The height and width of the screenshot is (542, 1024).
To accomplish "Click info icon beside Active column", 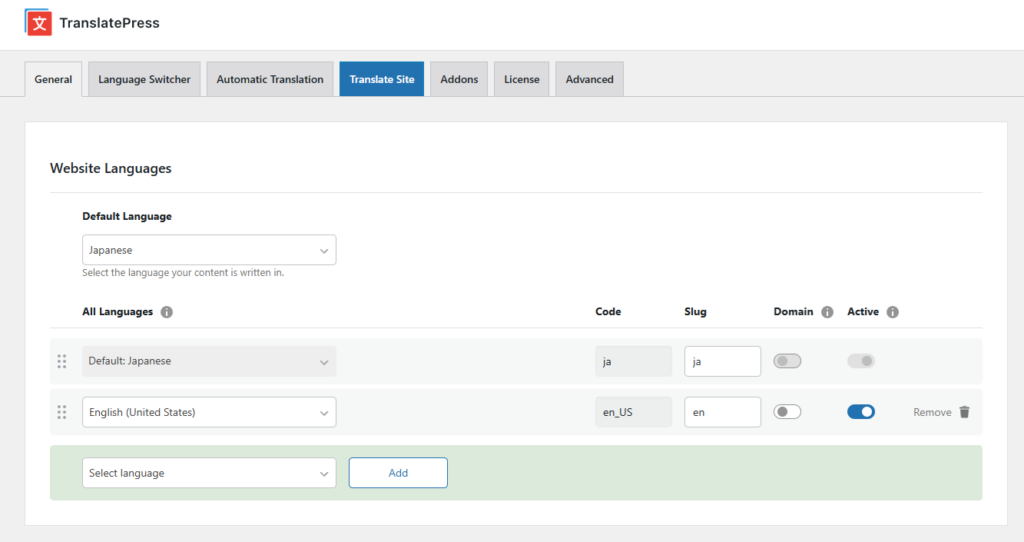I will click(892, 312).
